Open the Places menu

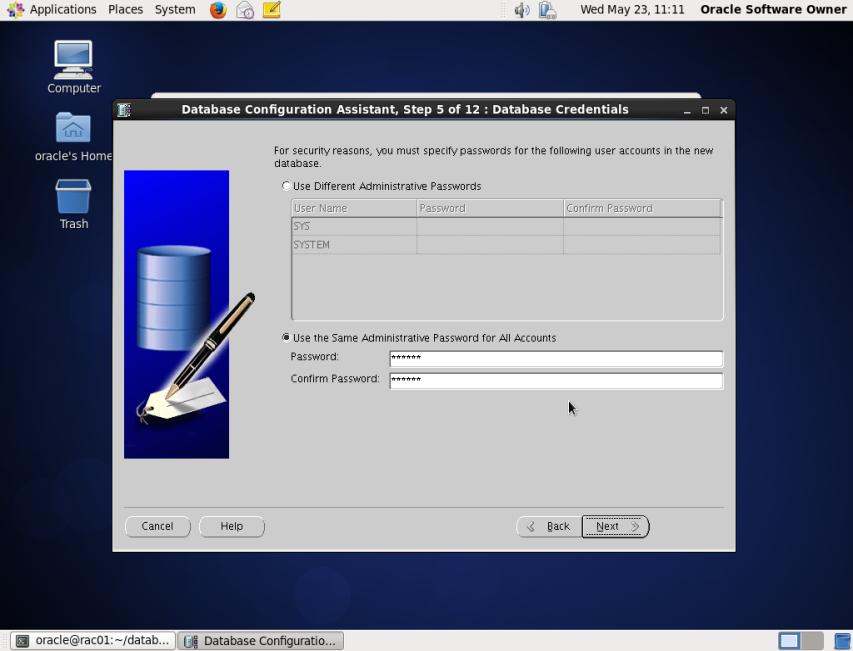(x=124, y=10)
